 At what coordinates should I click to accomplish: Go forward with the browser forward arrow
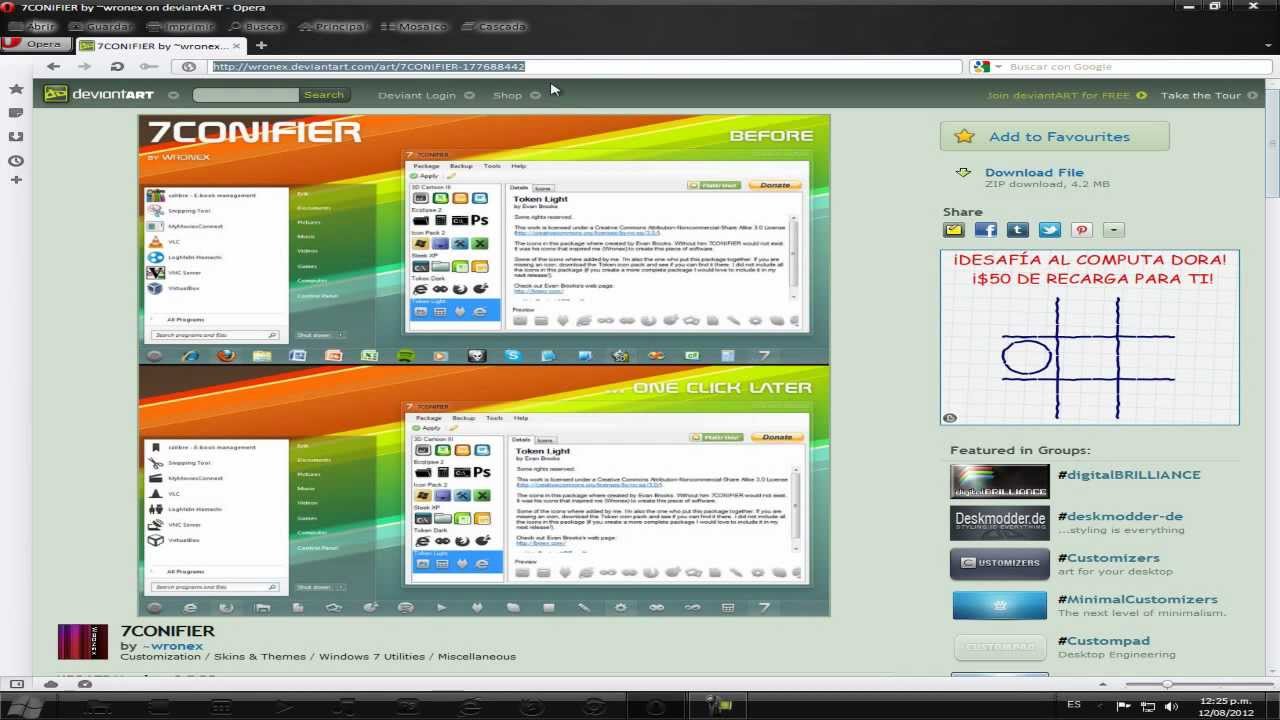click(85, 66)
